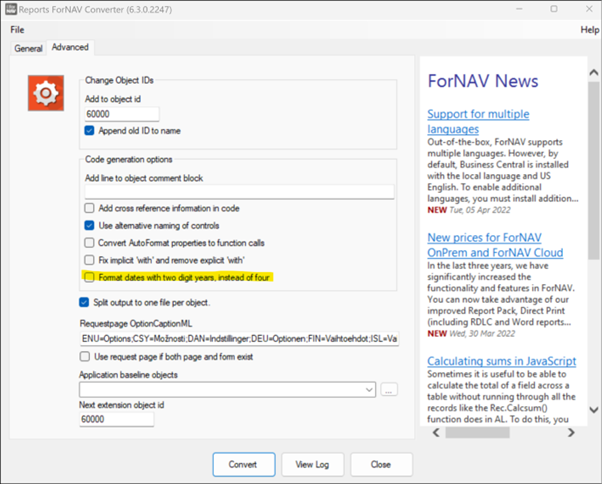Click the Next extension object id field
This screenshot has height=484, width=602.
tap(116, 419)
